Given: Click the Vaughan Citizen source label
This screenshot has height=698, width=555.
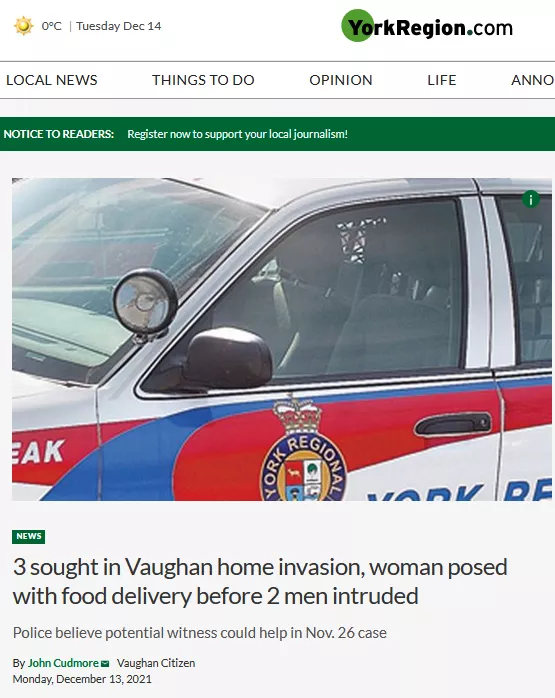Looking at the screenshot, I should (156, 663).
